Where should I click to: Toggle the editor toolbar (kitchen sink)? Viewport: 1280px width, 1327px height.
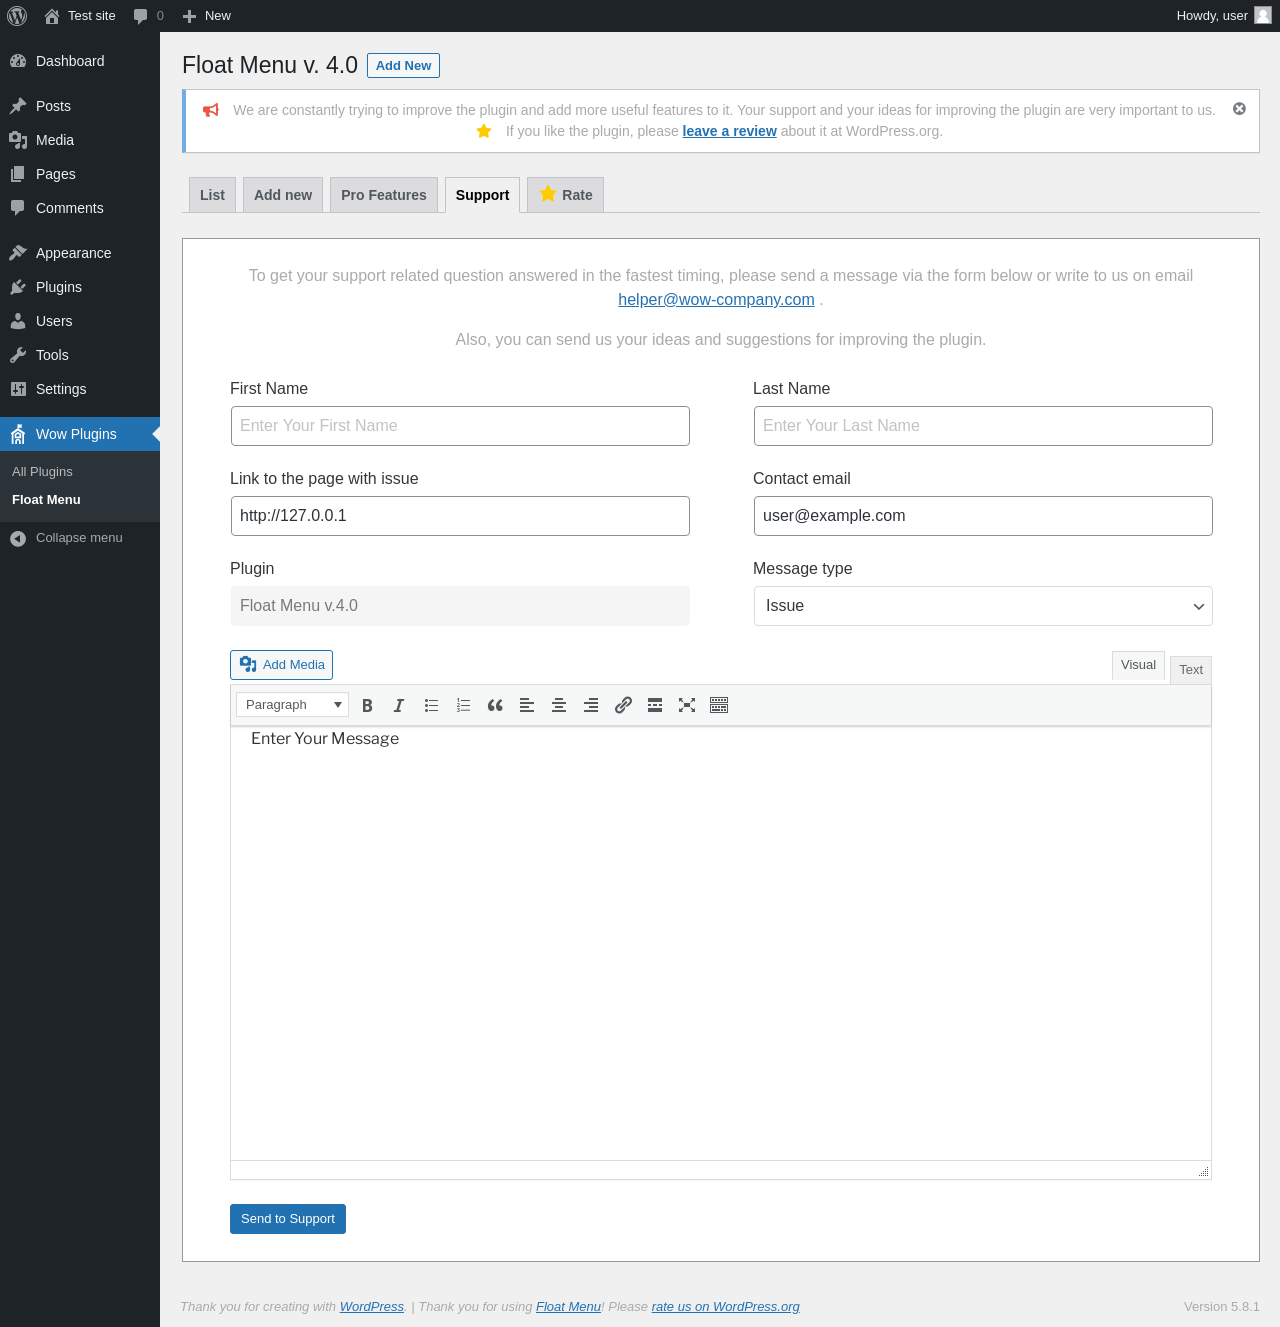tap(719, 705)
